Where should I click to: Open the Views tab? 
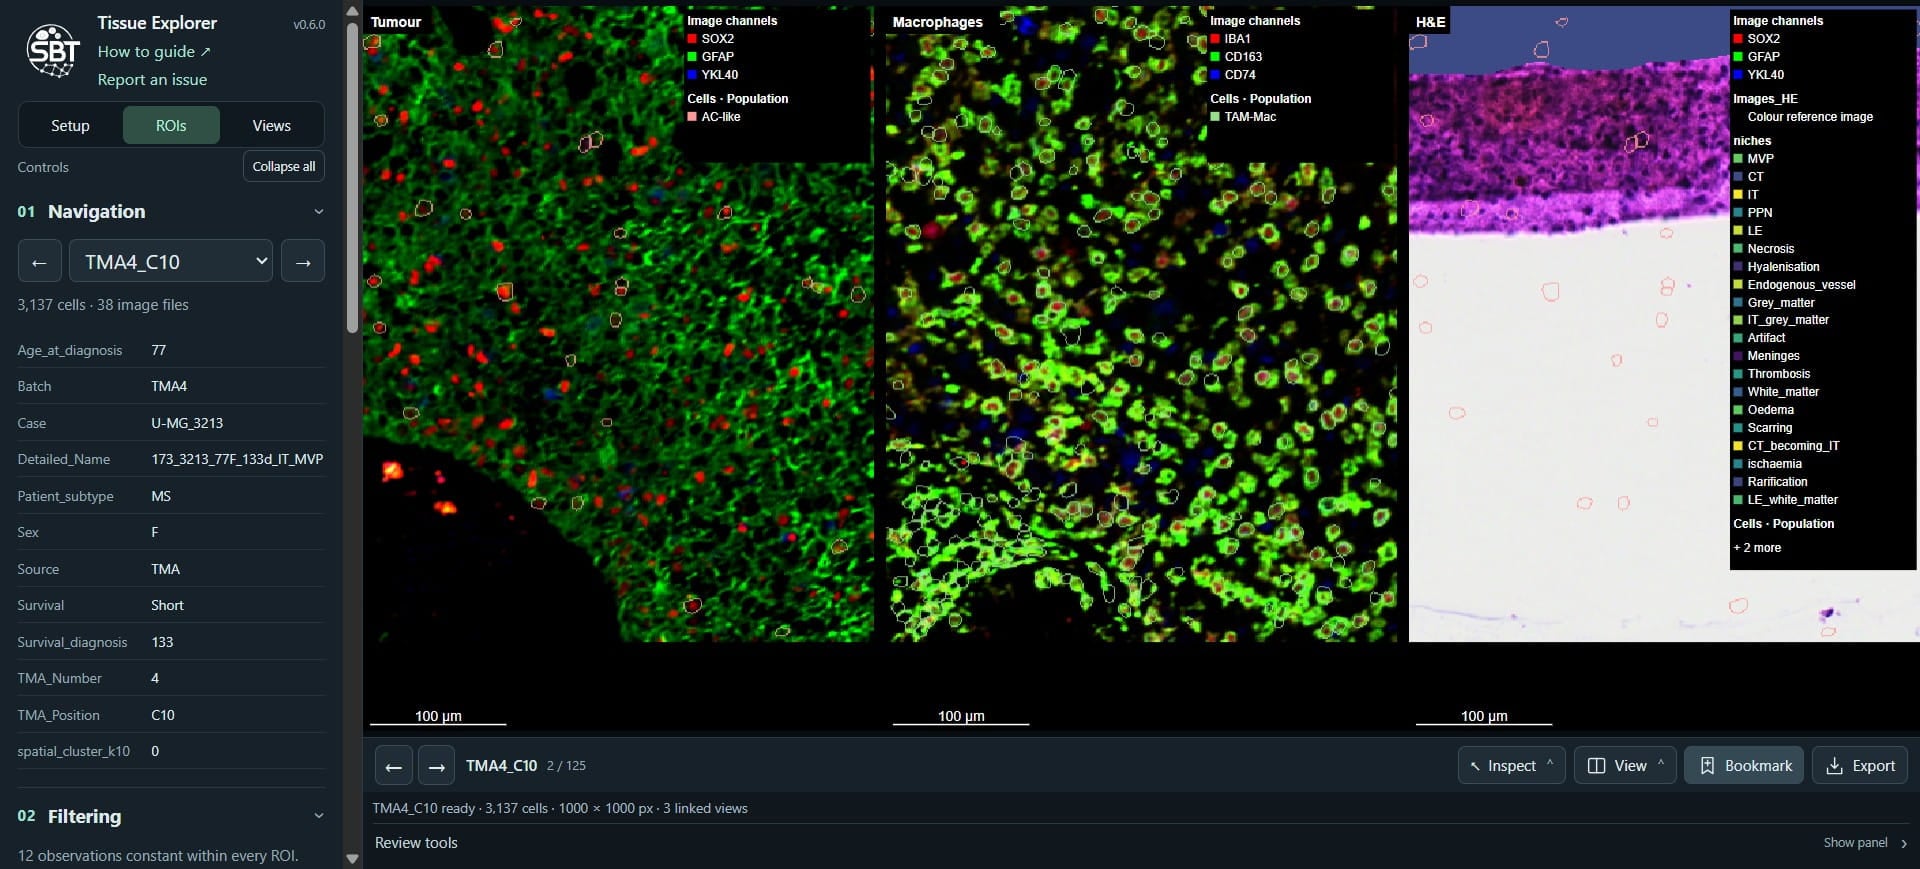272,126
